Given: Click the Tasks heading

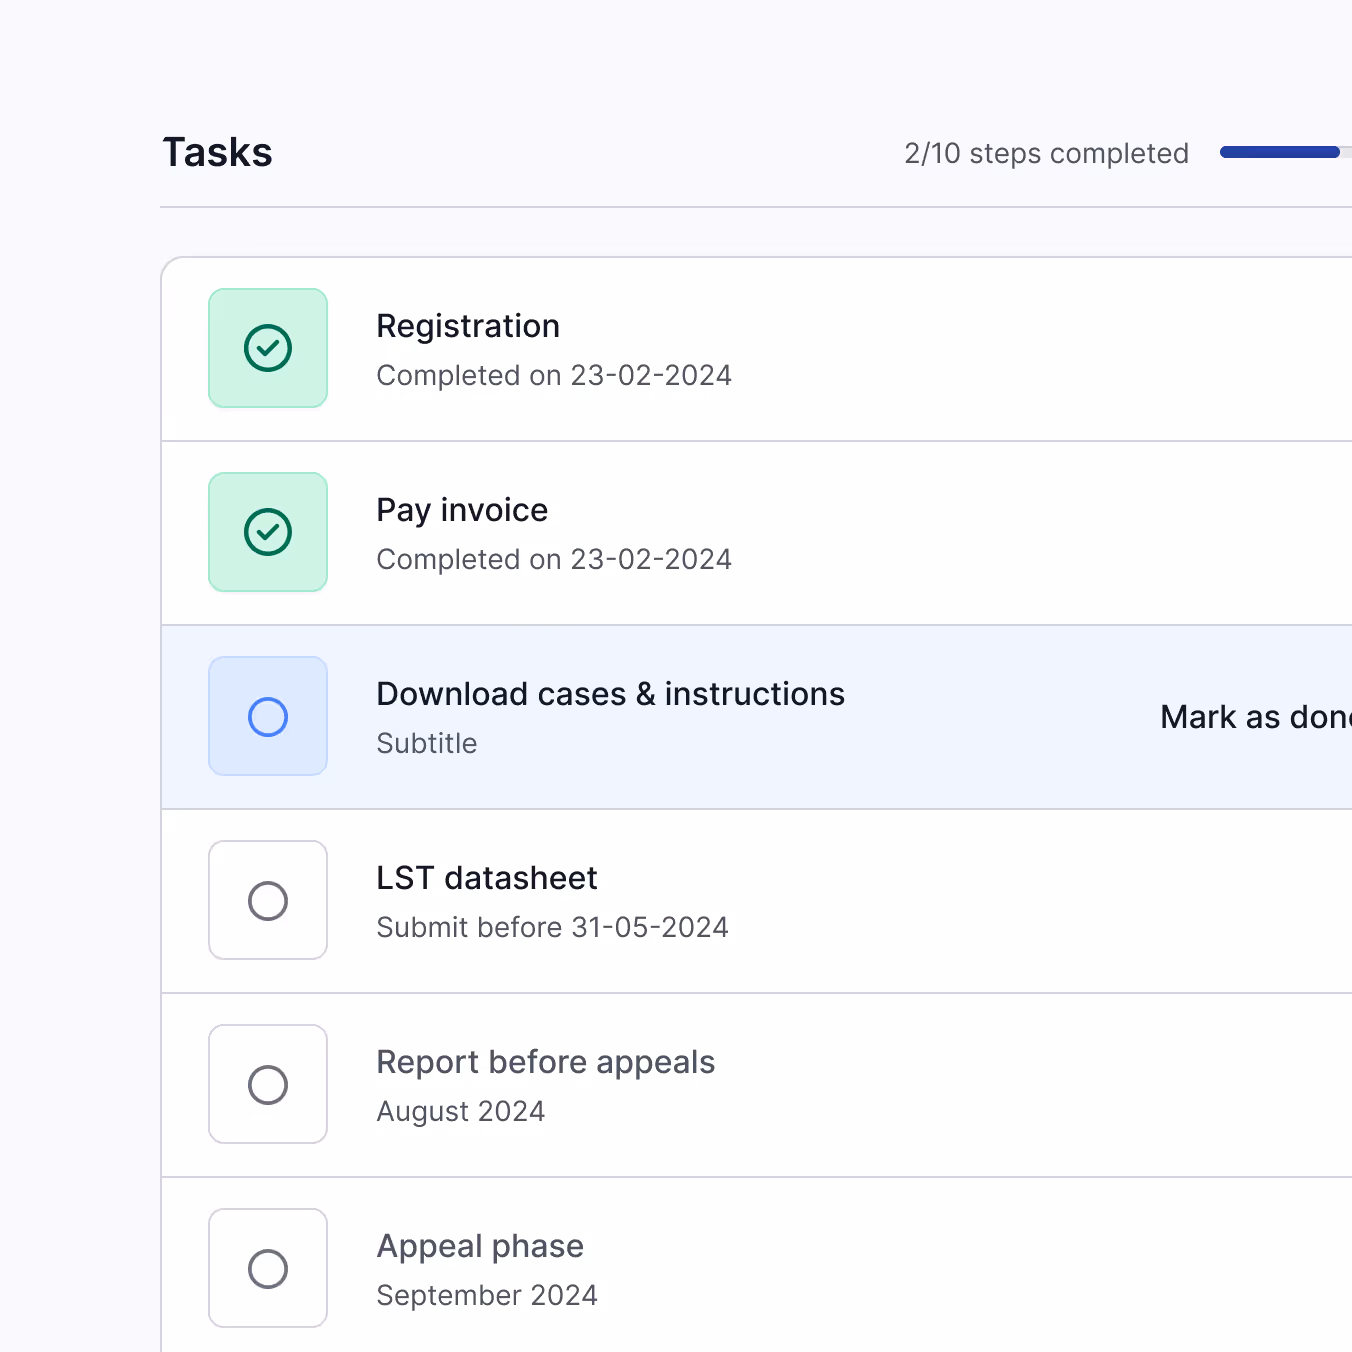Looking at the screenshot, I should (x=217, y=152).
